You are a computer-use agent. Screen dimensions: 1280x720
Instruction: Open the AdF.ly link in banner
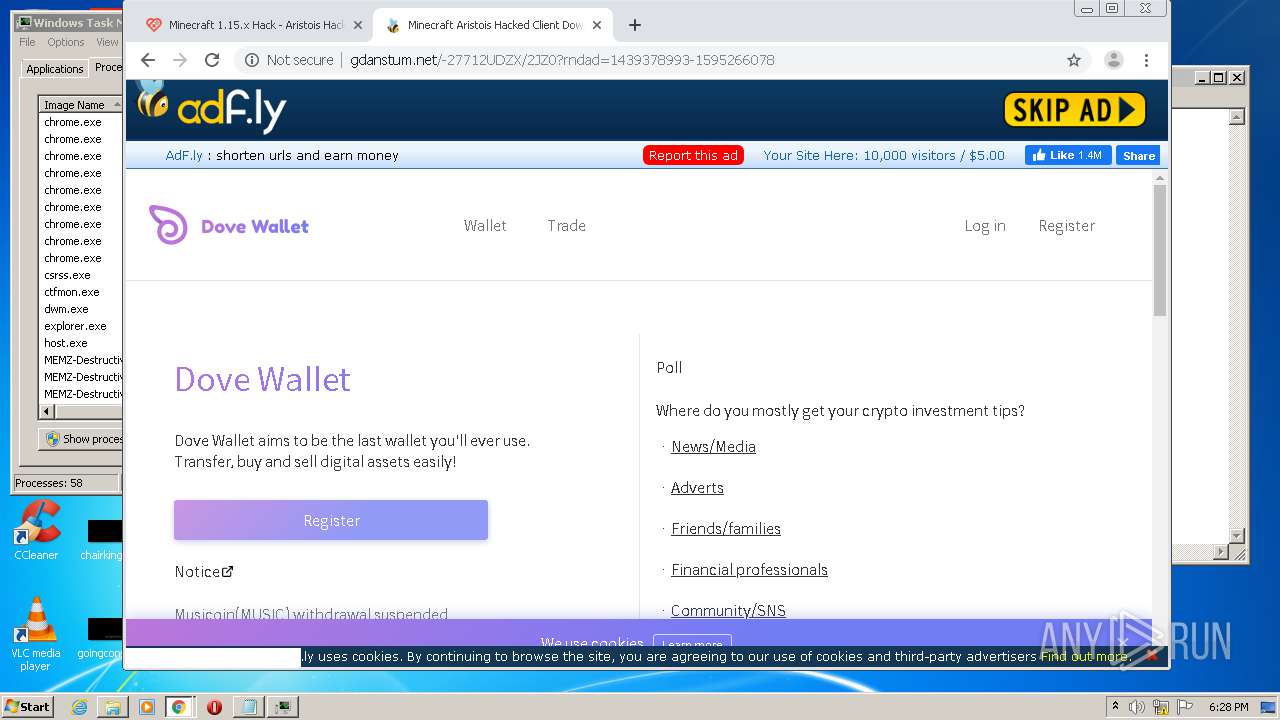184,155
